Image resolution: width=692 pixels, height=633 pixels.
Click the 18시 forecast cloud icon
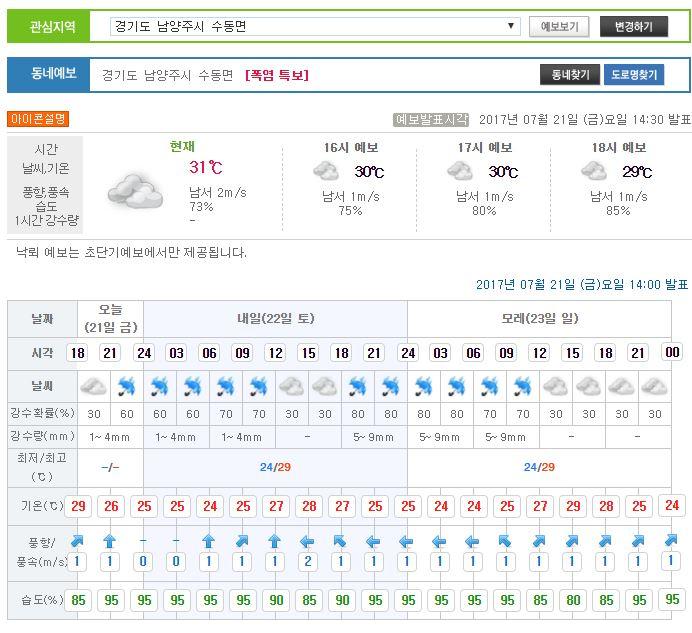(x=594, y=171)
